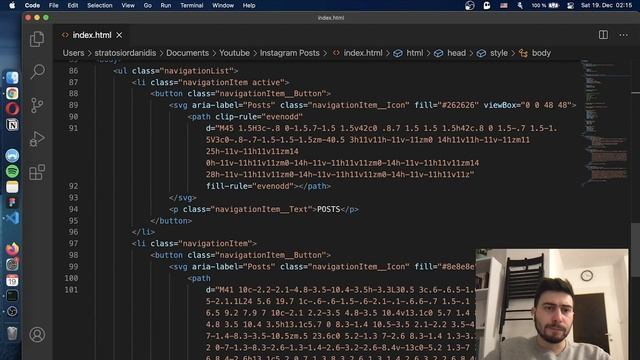Open the View menu
This screenshot has height=360, width=640.
[x=128, y=5]
